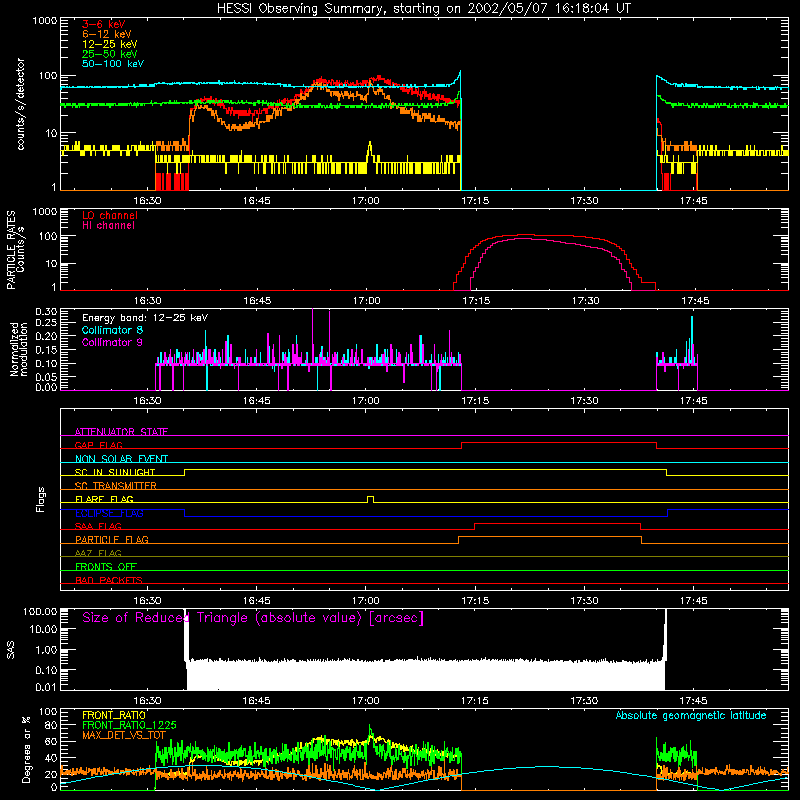The height and width of the screenshot is (800, 800).
Task: Select the 50-100 keV legend label
Action: coord(113,64)
